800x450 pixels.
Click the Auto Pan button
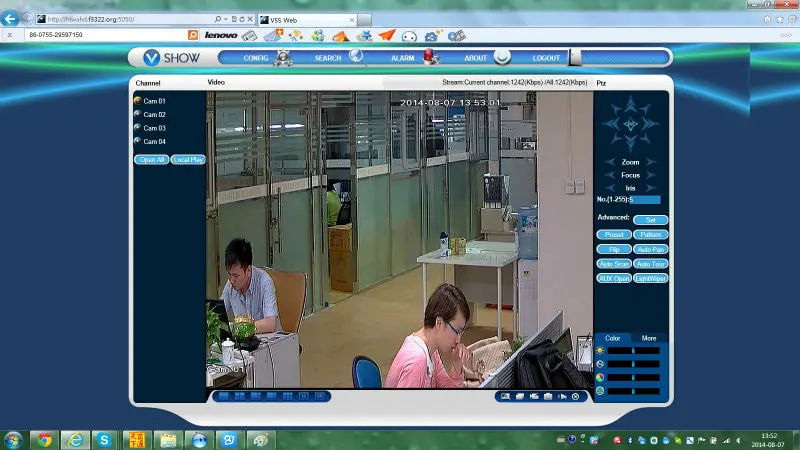[651, 249]
